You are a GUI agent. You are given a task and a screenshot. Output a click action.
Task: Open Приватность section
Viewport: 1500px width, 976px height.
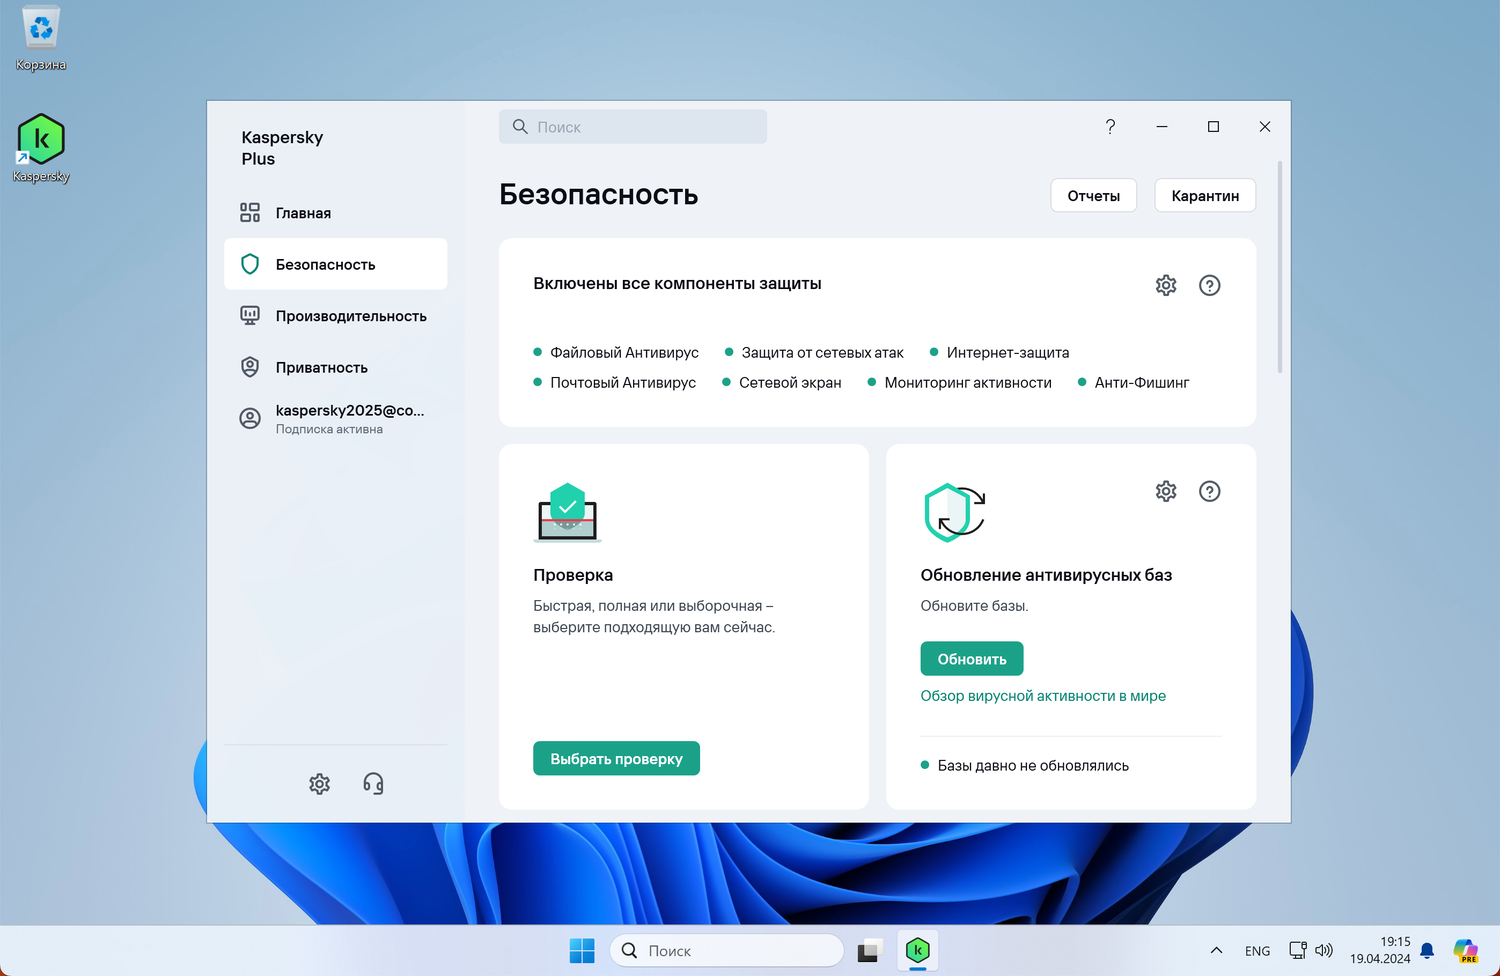coord(336,367)
